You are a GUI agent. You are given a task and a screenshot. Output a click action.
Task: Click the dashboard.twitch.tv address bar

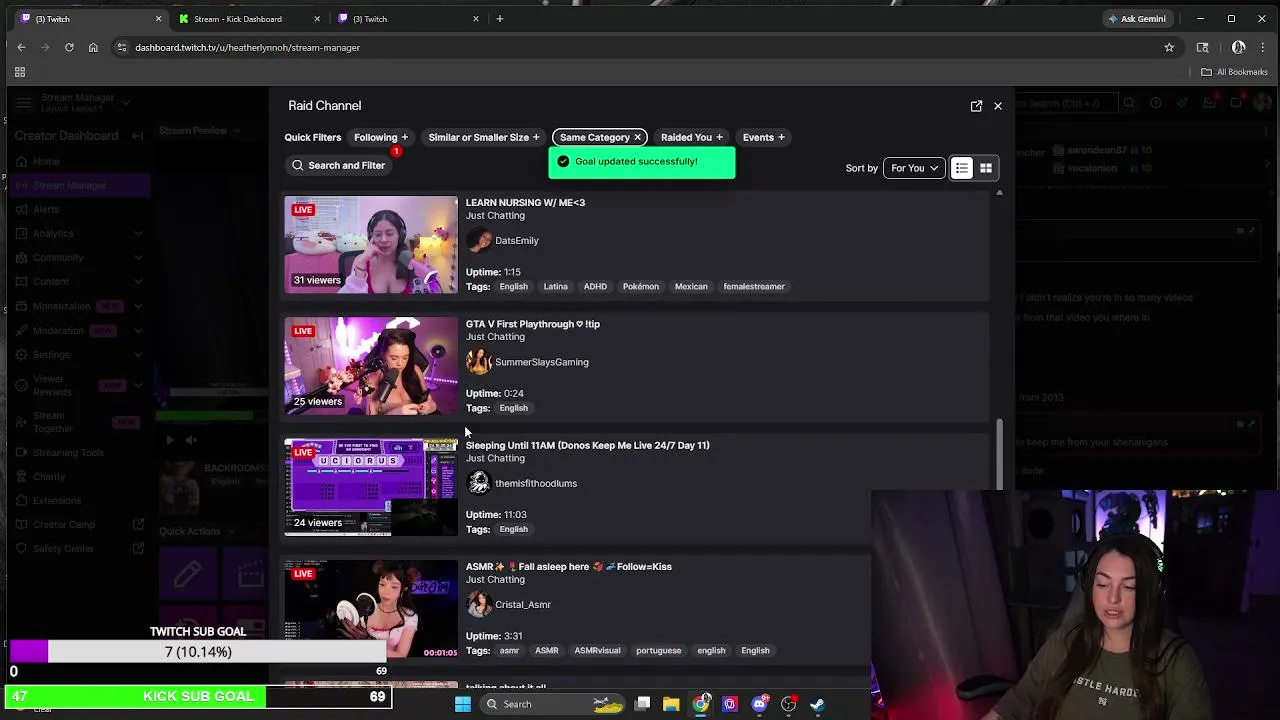(x=640, y=47)
